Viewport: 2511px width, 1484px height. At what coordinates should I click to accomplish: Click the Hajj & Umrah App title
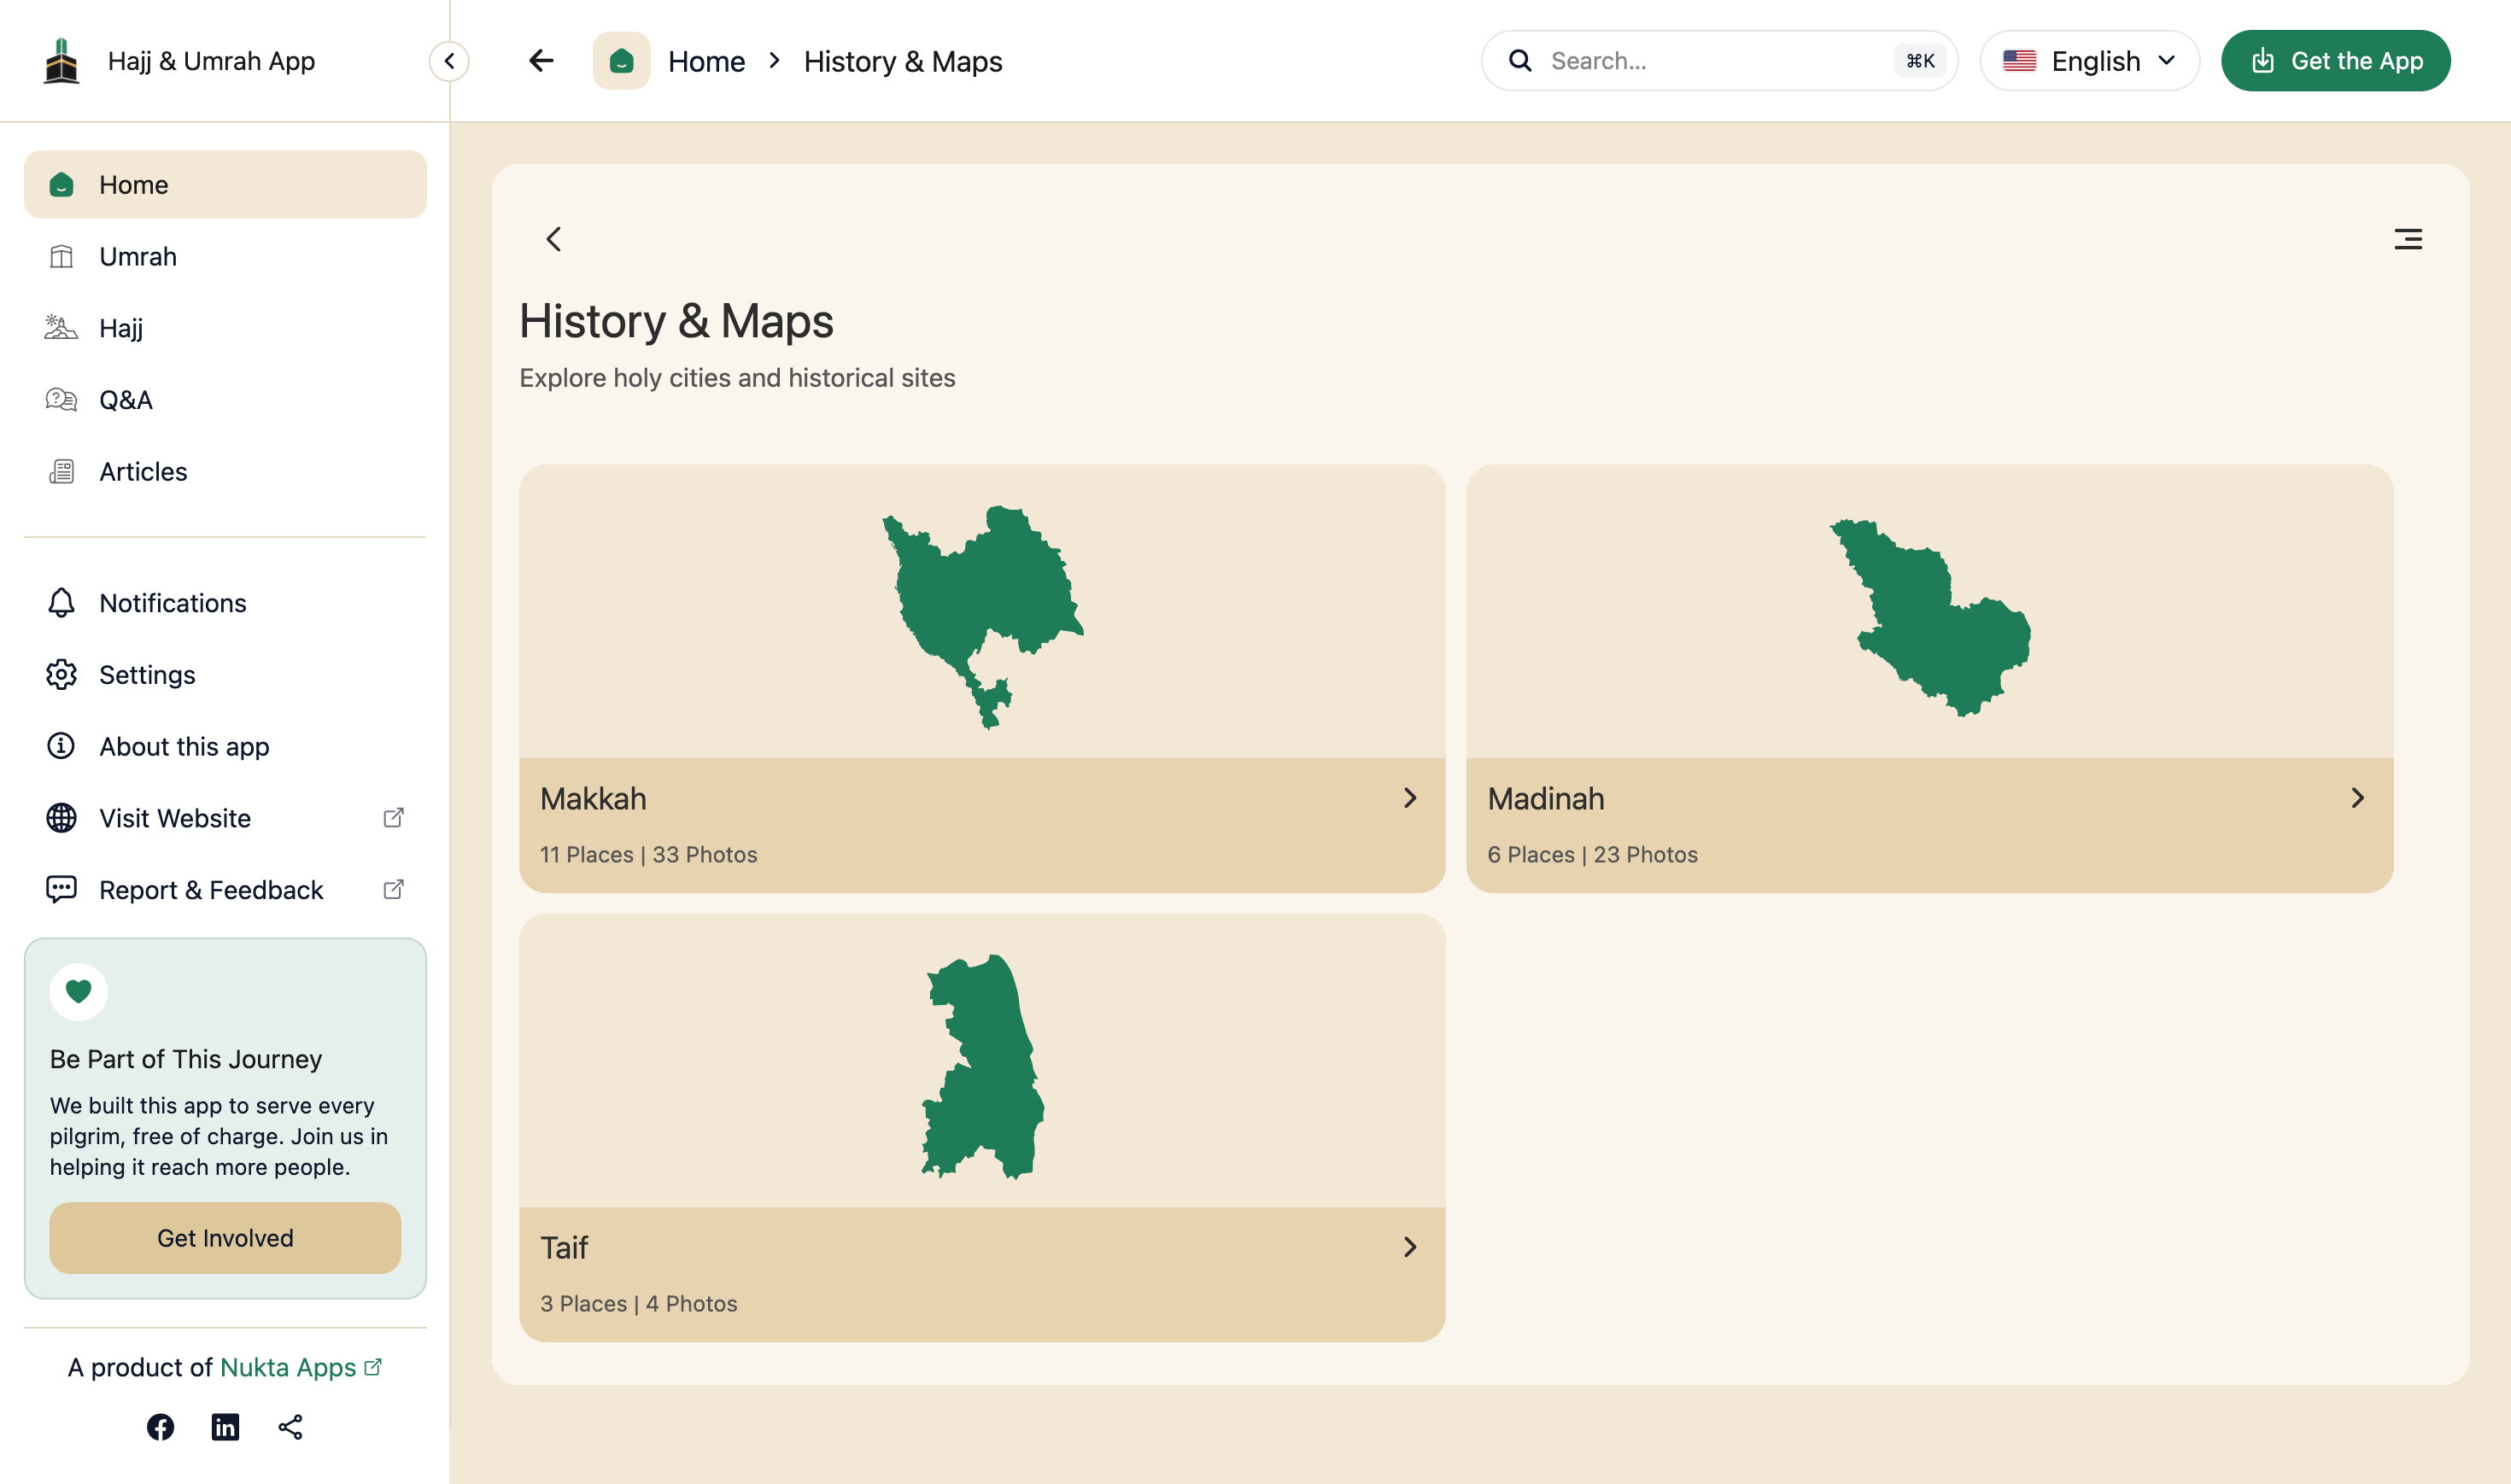coord(211,61)
